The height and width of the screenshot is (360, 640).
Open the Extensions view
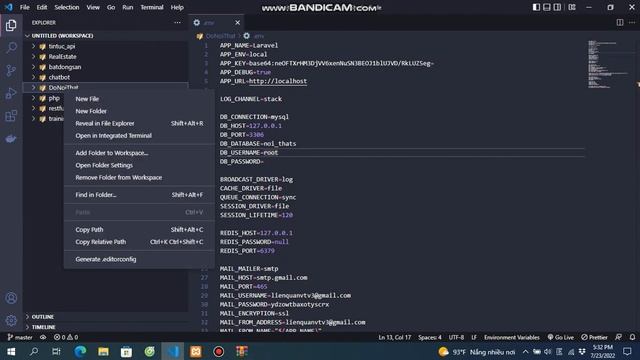[x=11, y=116]
